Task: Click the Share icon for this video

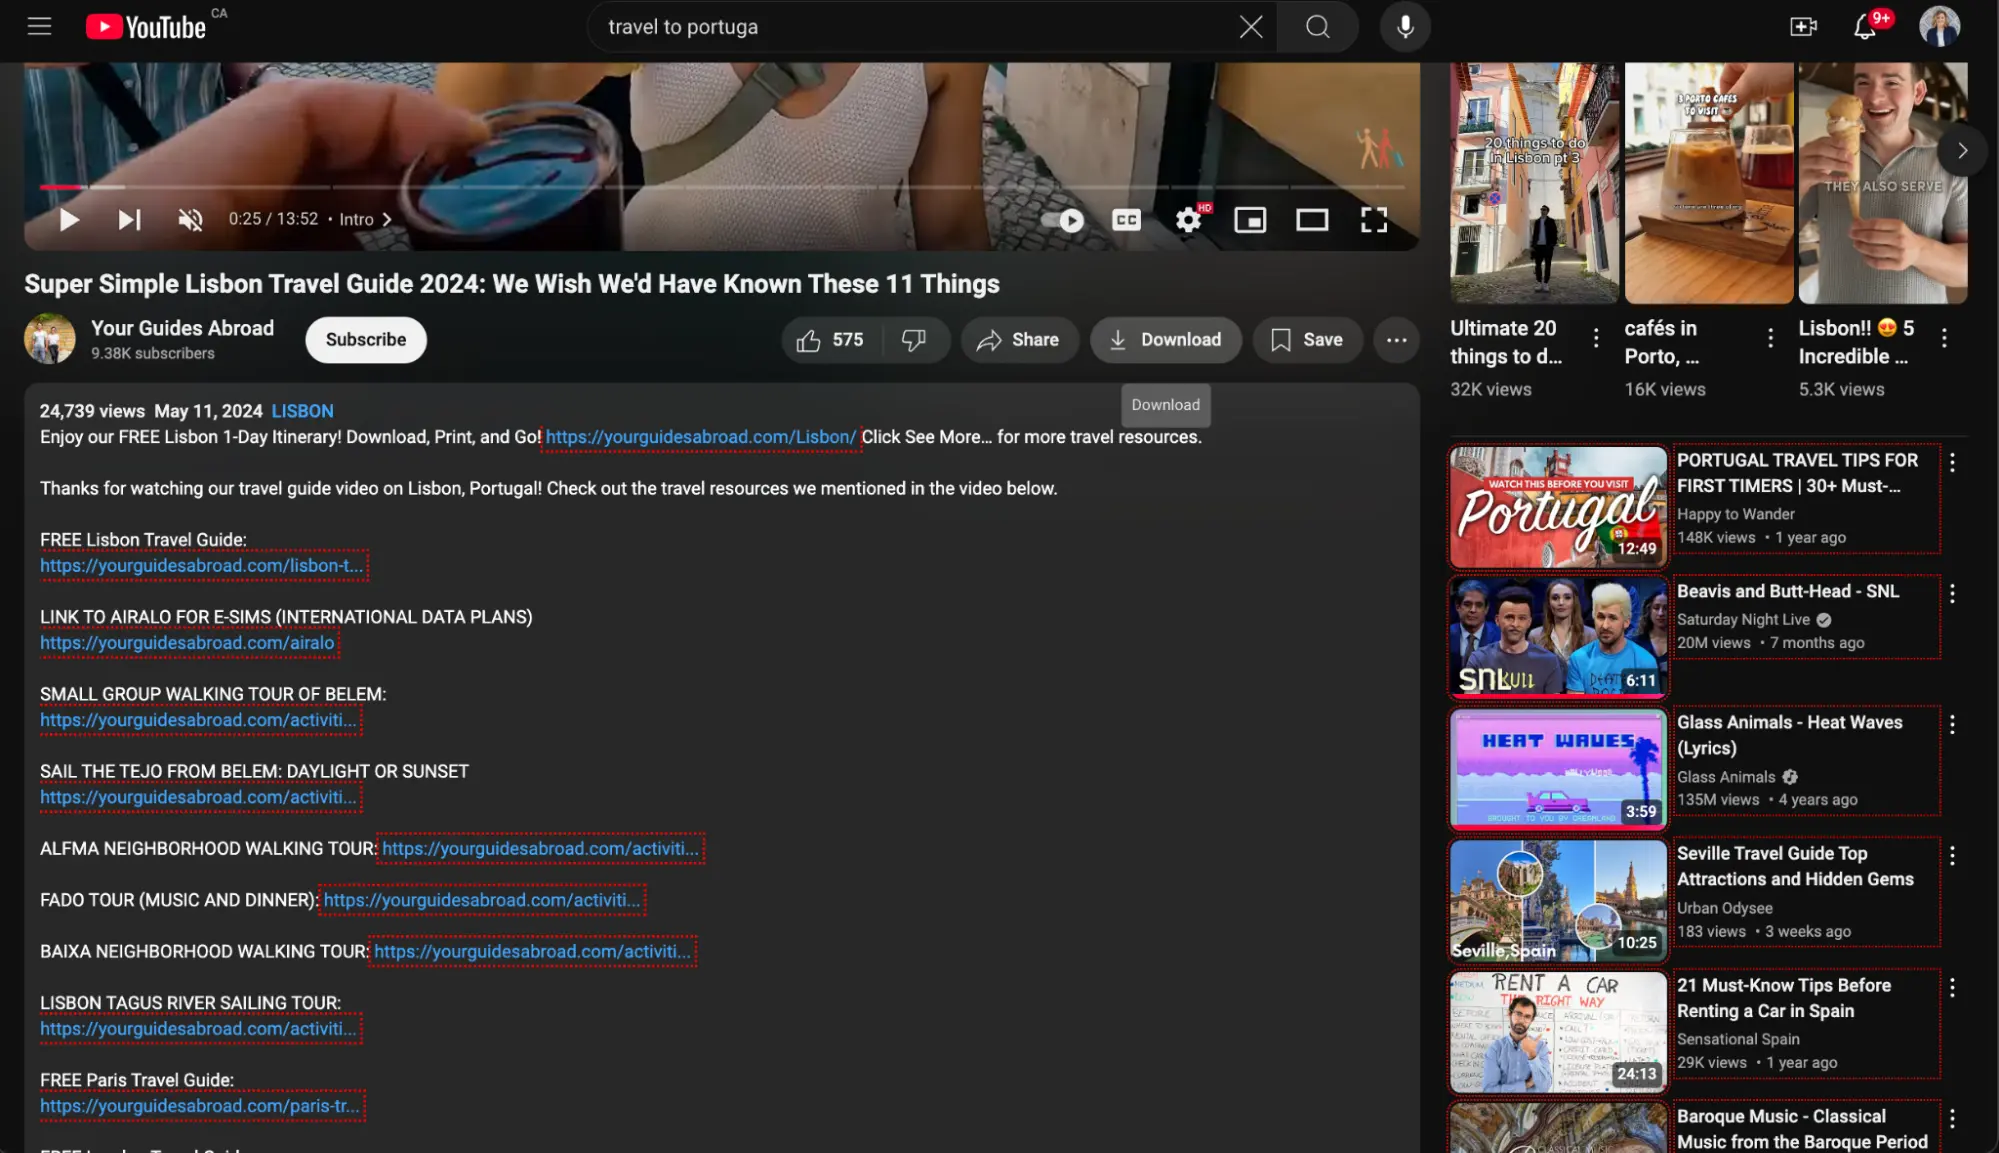Action: (1016, 339)
